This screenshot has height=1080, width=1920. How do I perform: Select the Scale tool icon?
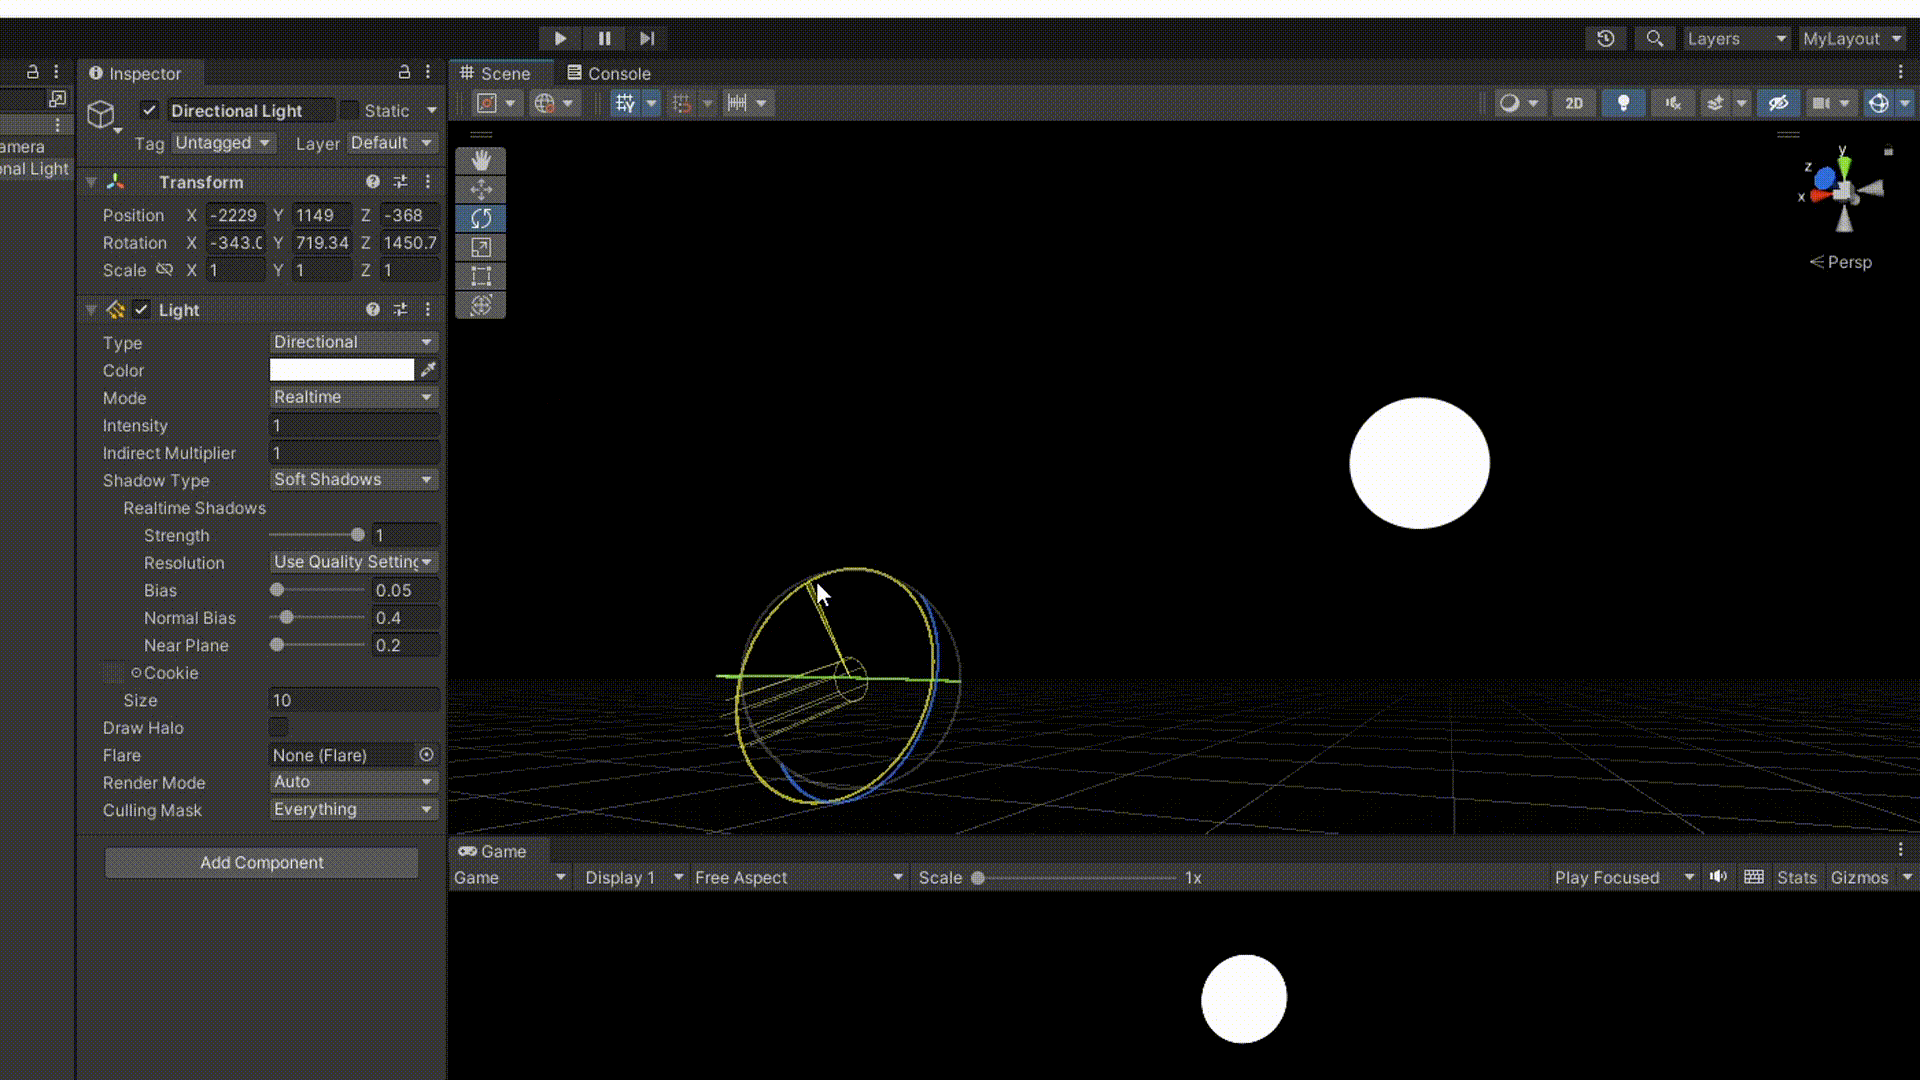481,247
